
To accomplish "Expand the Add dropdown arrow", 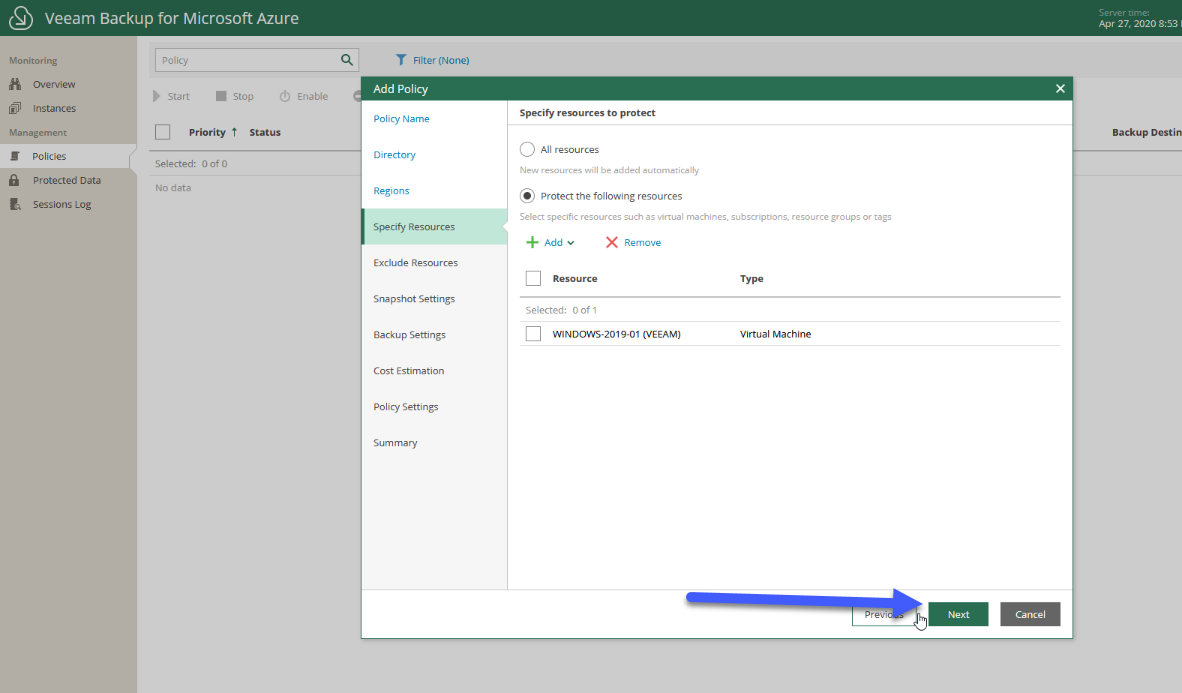I will [571, 243].
